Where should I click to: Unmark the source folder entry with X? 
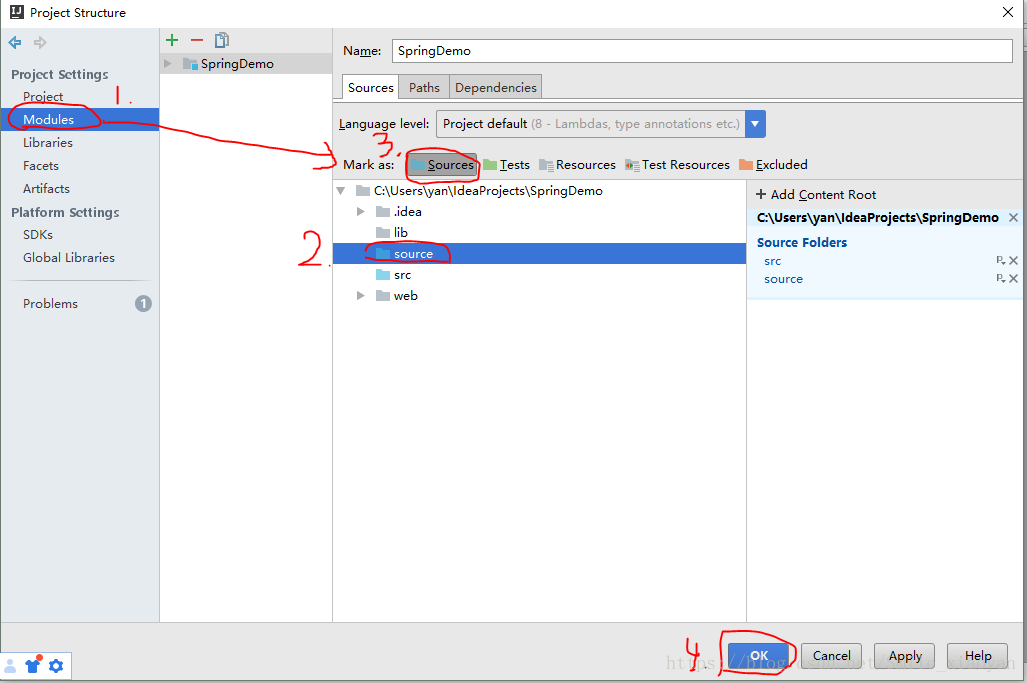(1013, 278)
